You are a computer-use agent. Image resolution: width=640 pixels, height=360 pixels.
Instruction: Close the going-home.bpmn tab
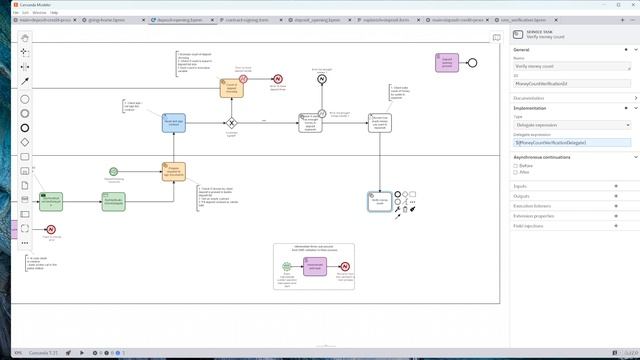click(143, 20)
